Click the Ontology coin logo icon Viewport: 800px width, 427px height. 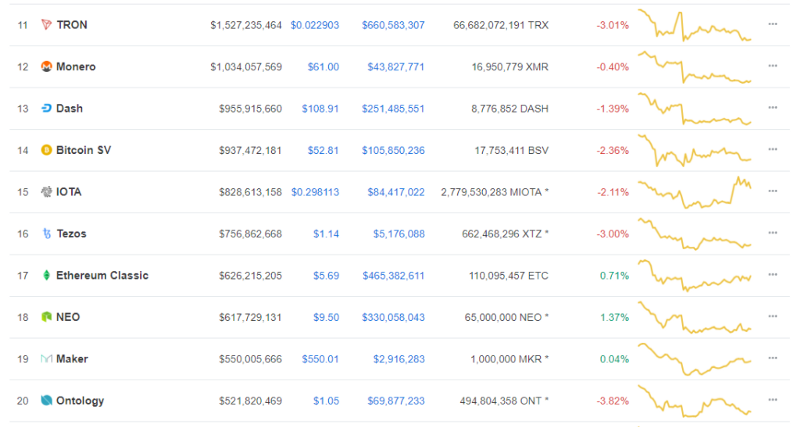[x=46, y=400]
